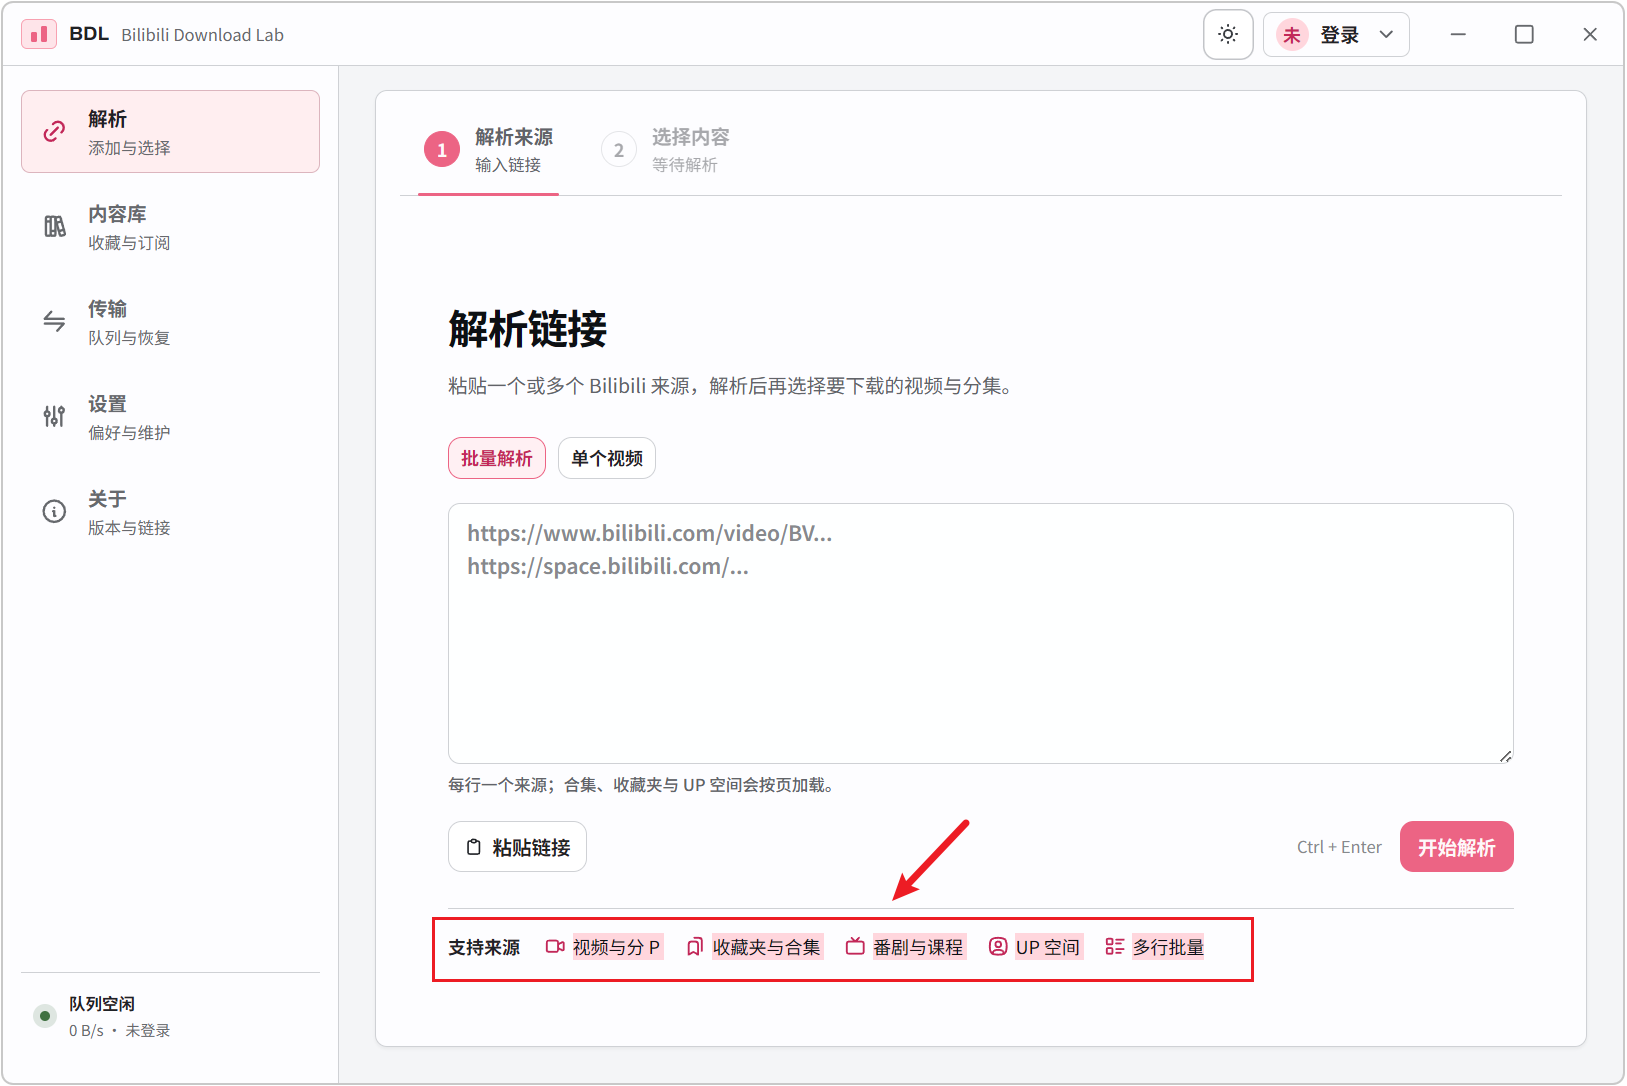The width and height of the screenshot is (1627, 1086).
Task: Close the BDL window
Action: coord(1590,35)
